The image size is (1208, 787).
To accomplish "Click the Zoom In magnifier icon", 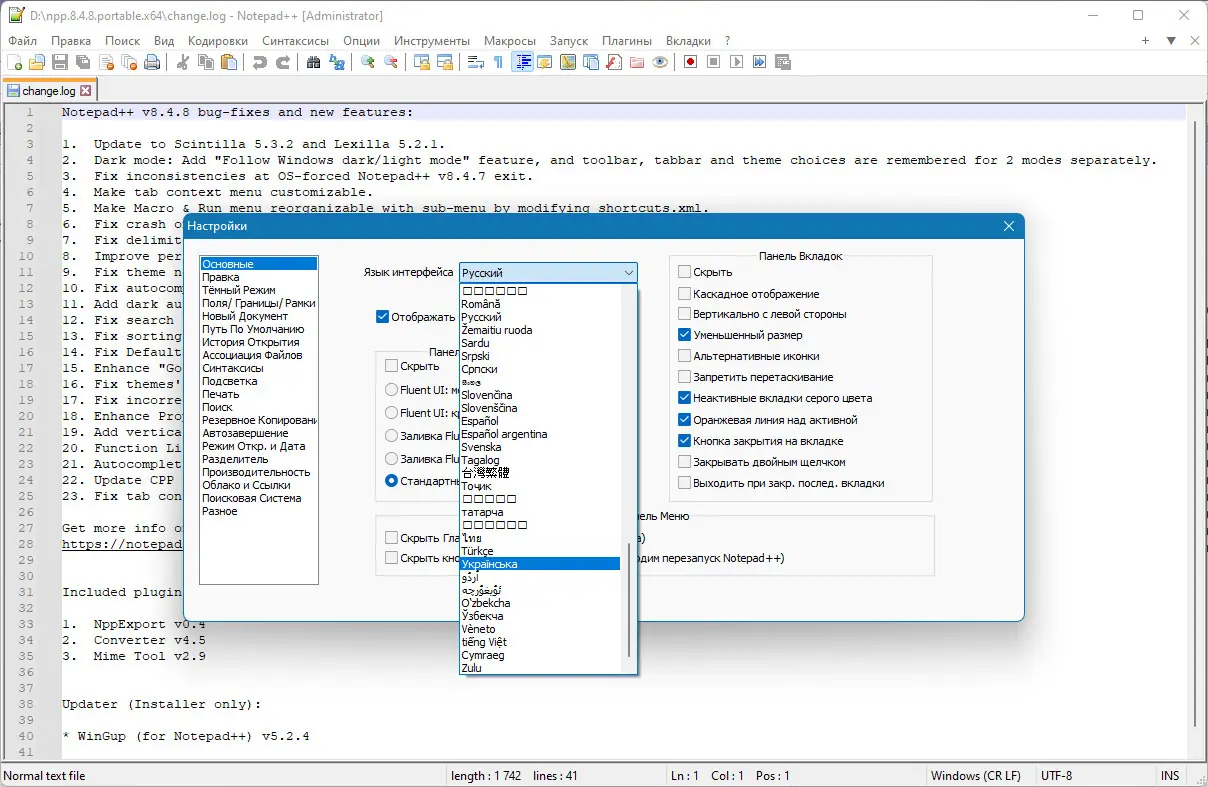I will [x=368, y=62].
